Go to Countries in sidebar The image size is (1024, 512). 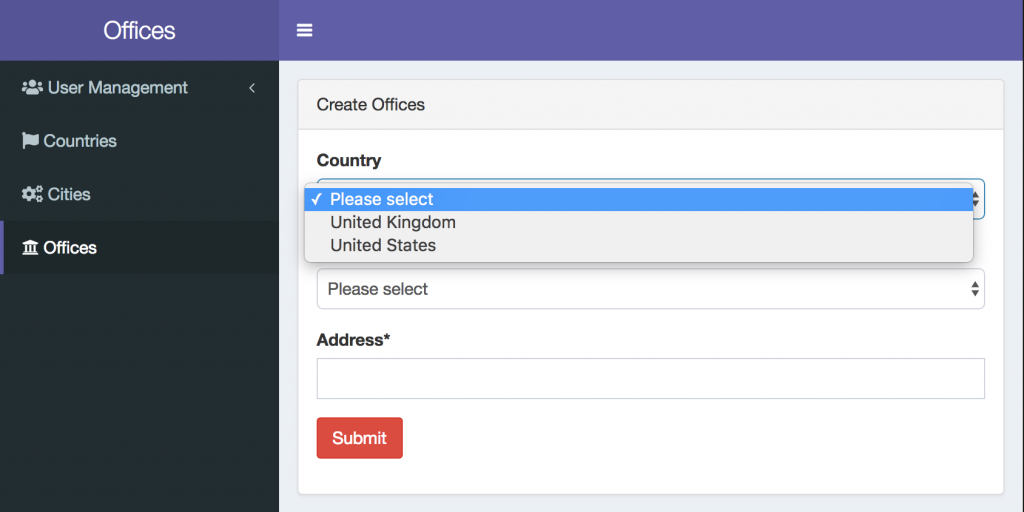(139, 141)
